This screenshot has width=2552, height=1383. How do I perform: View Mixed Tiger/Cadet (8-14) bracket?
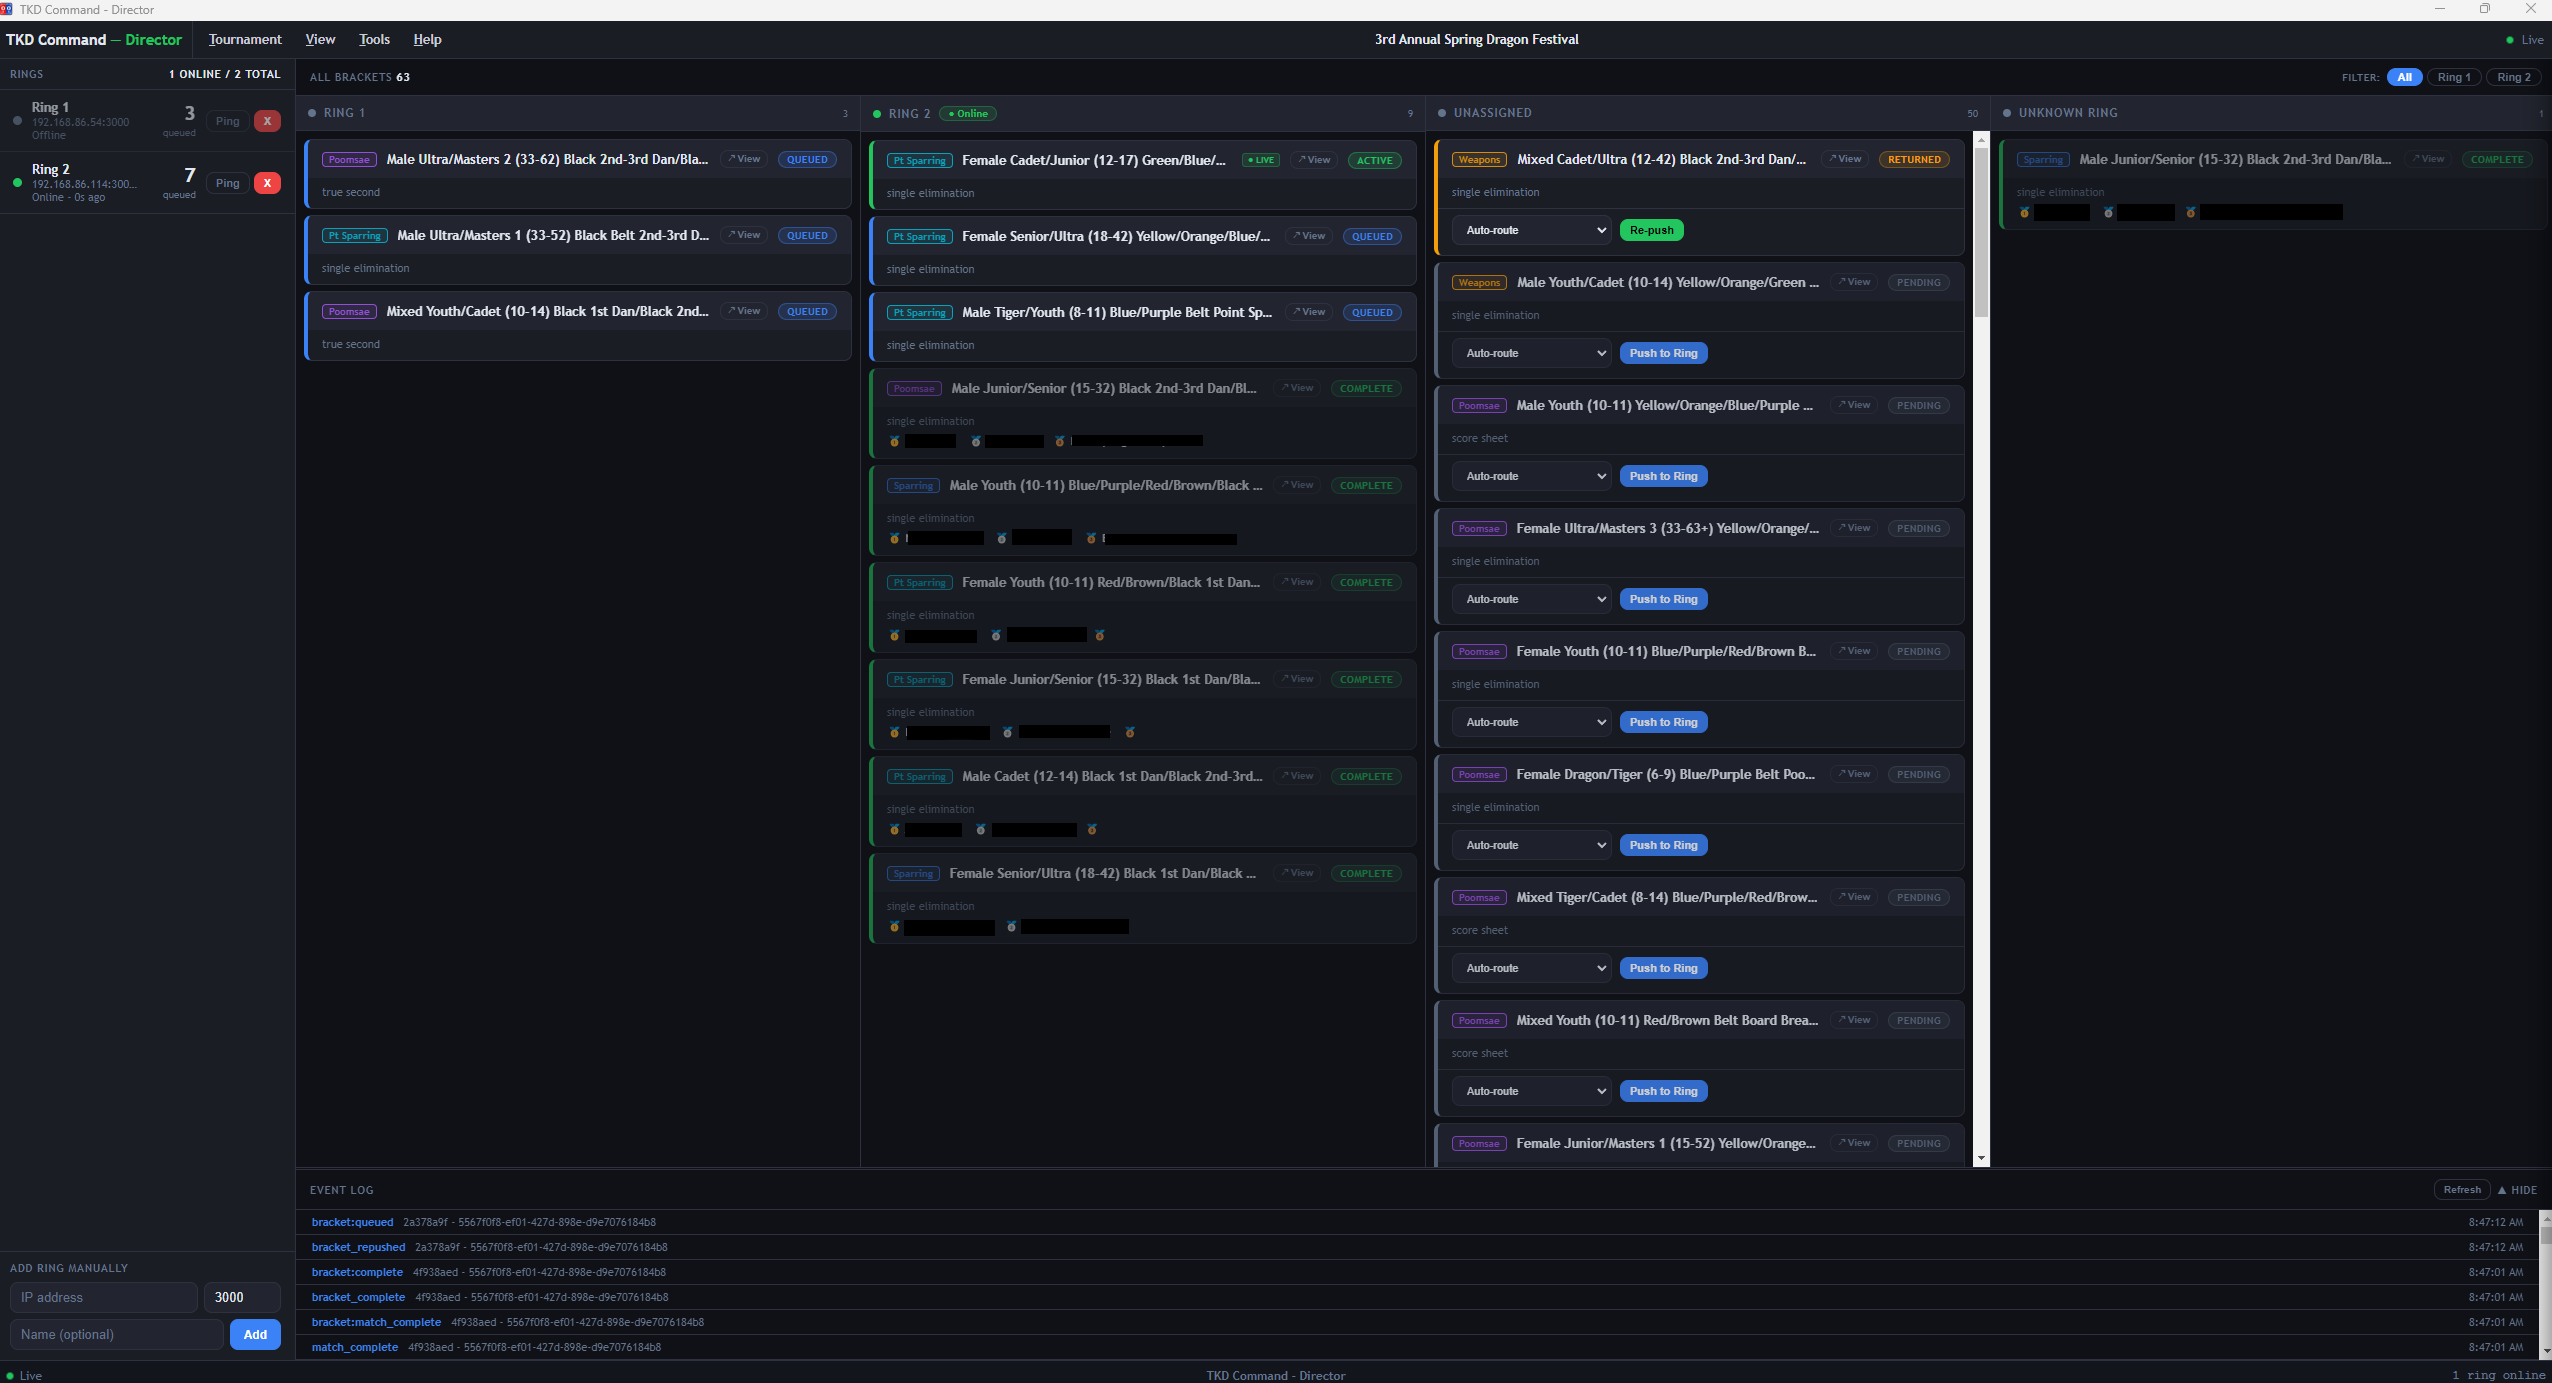pos(1854,897)
